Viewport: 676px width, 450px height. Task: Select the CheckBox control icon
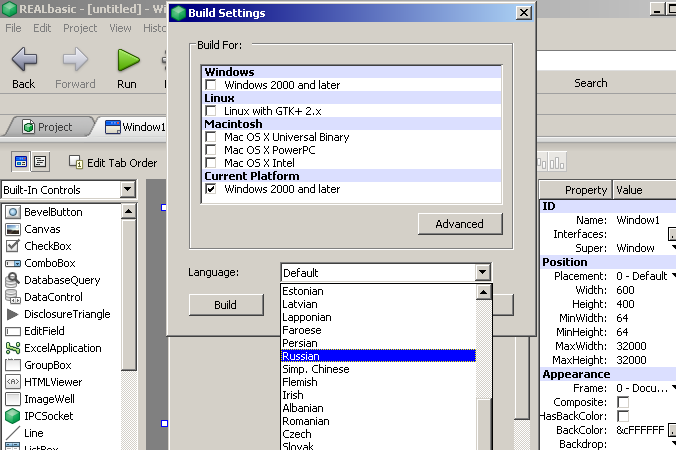pos(13,246)
